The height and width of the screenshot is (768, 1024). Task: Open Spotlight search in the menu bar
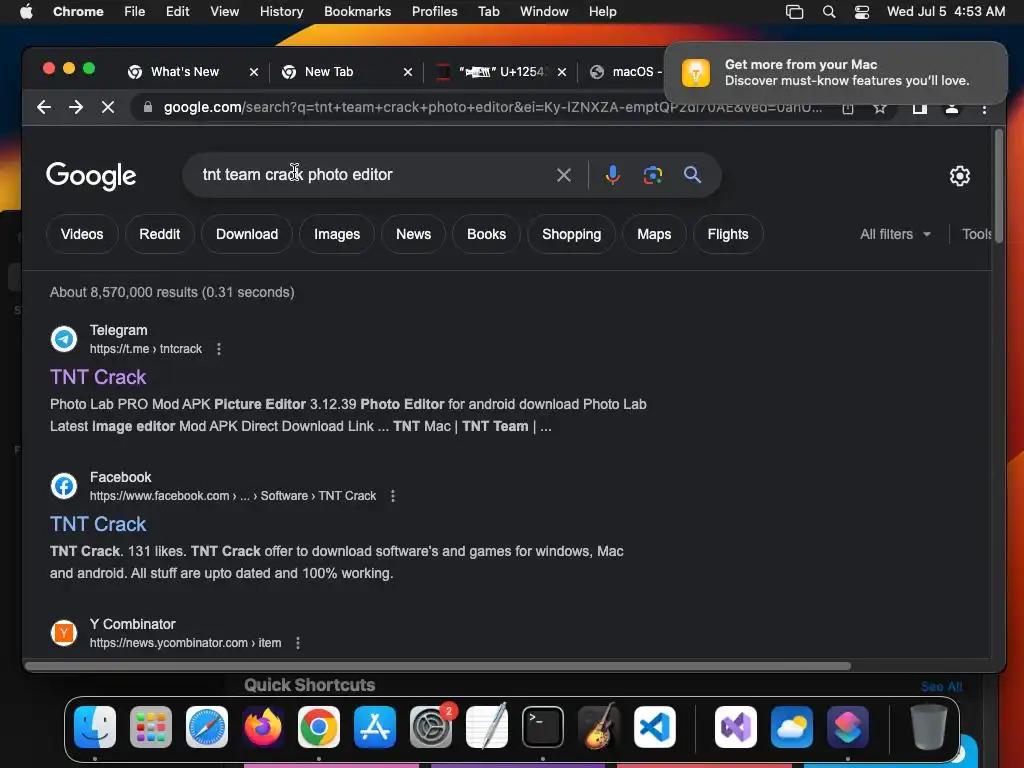click(829, 12)
